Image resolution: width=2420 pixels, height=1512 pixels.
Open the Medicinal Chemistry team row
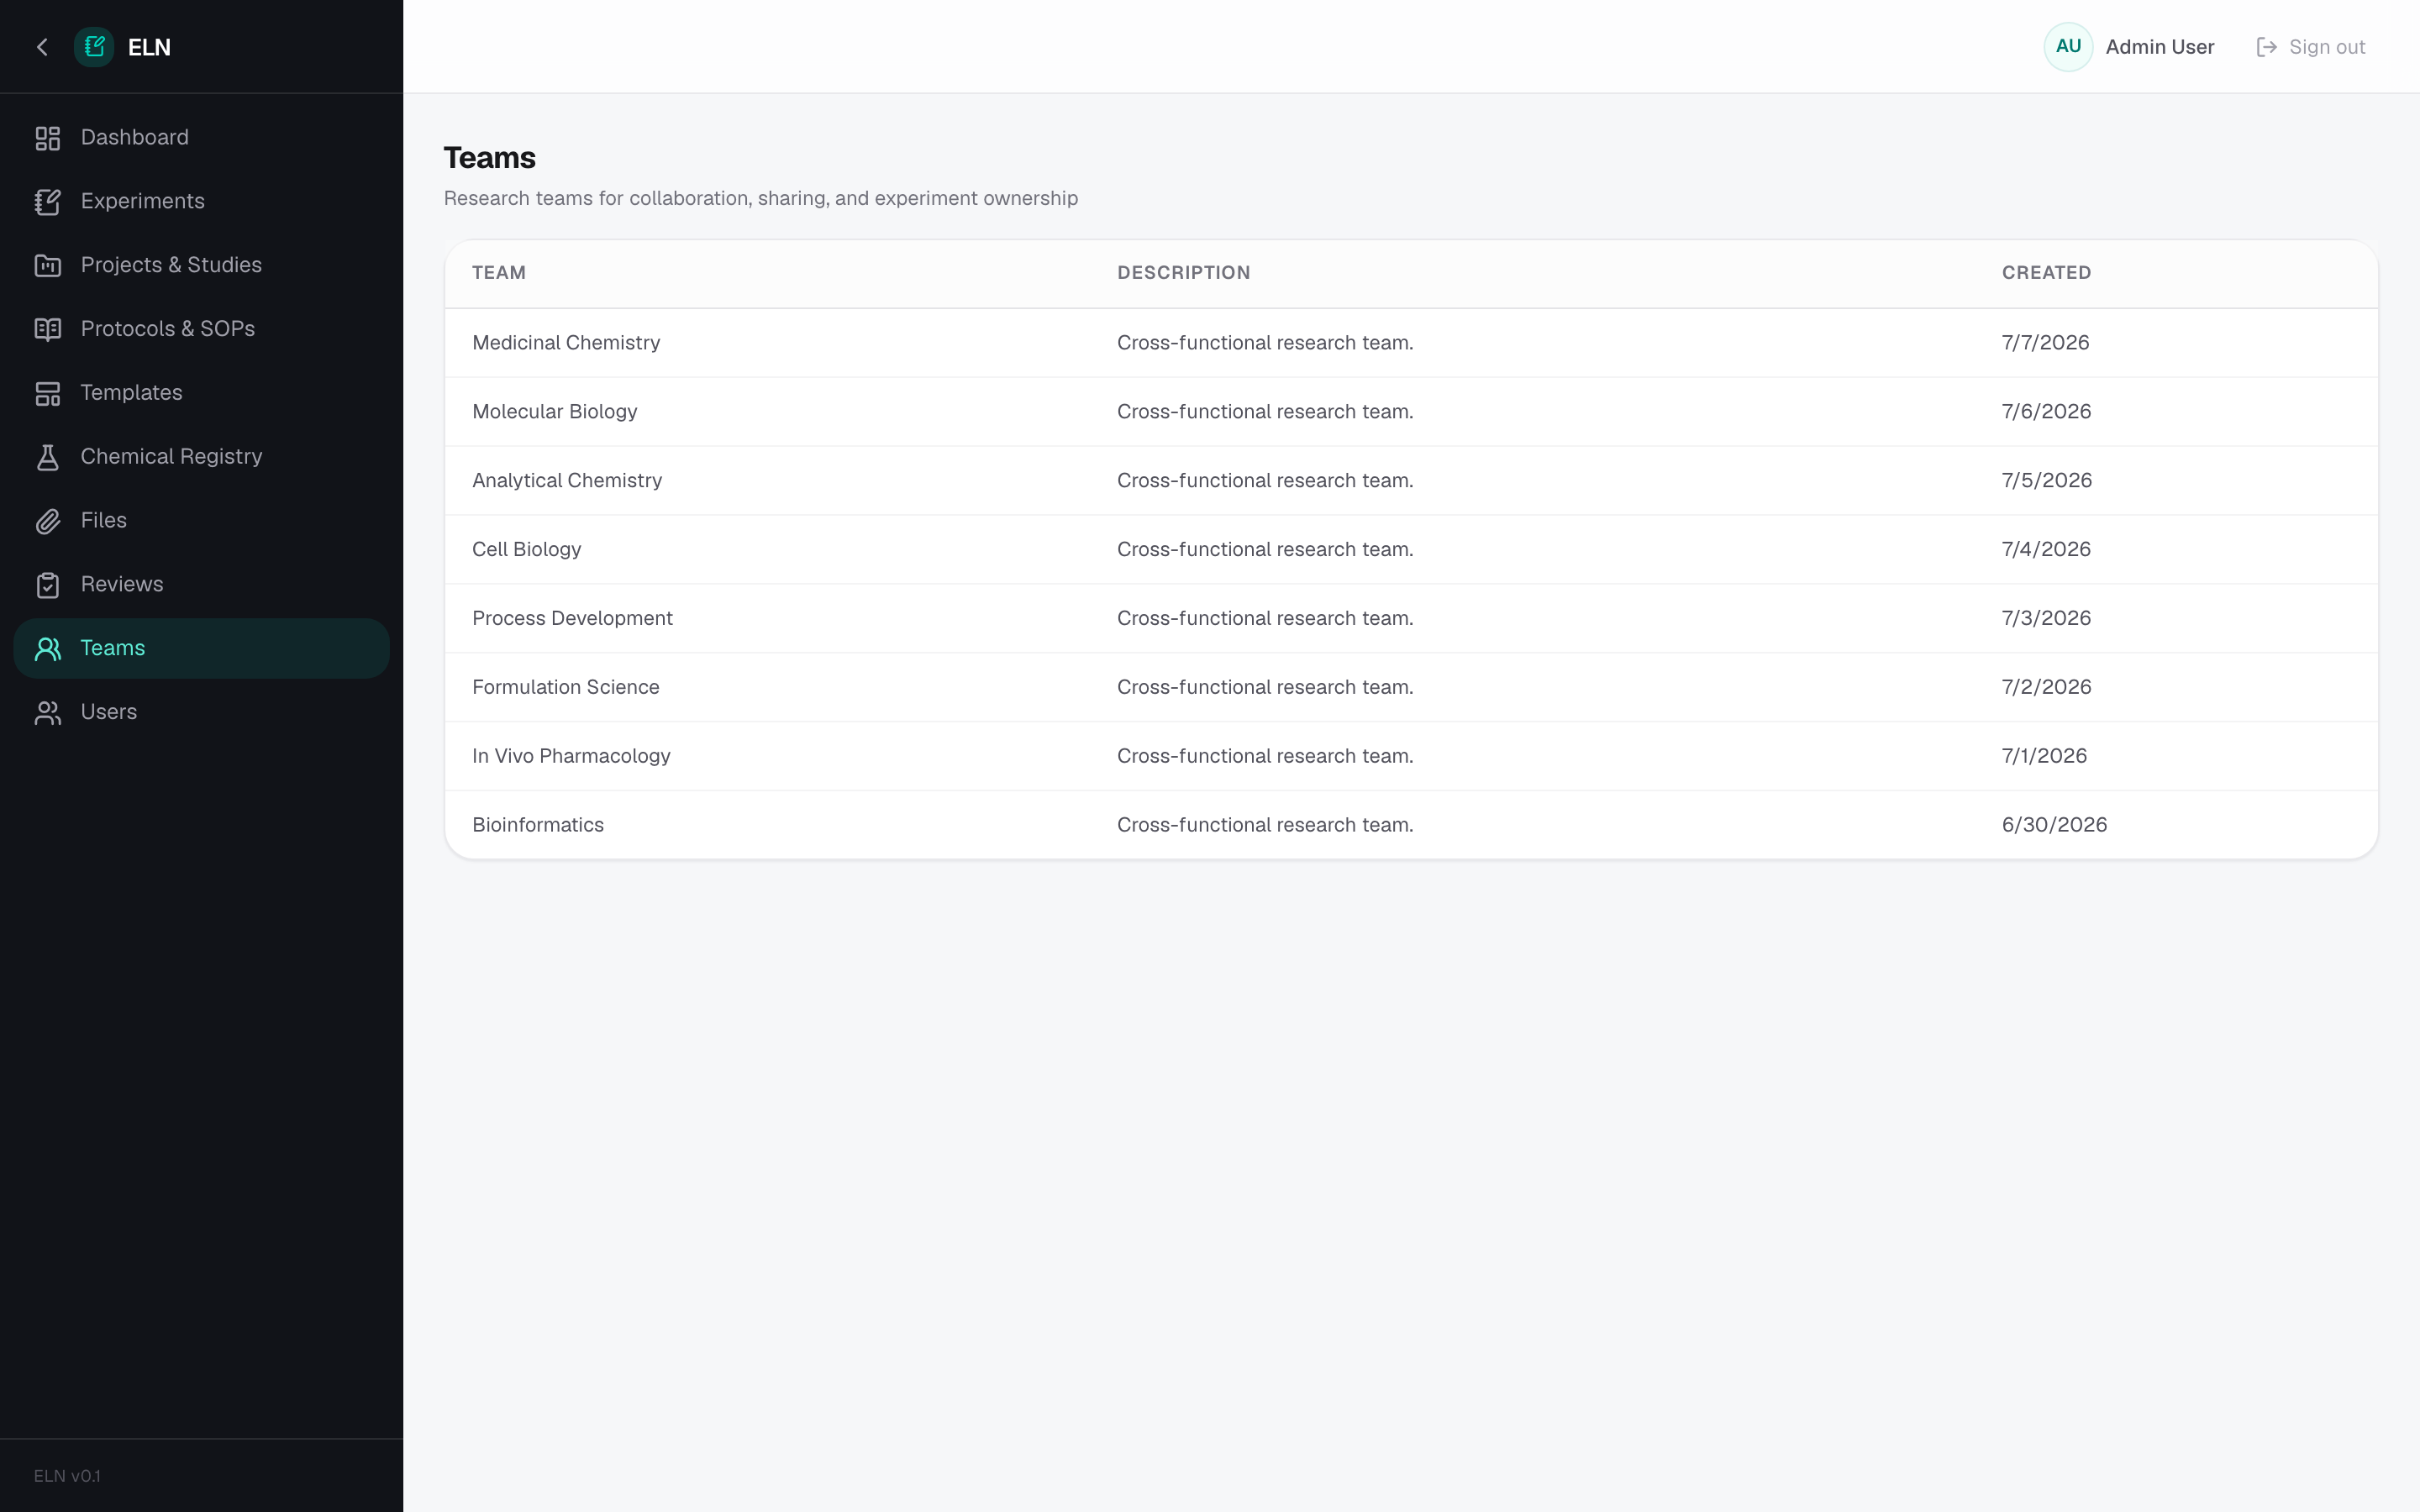[1411, 343]
